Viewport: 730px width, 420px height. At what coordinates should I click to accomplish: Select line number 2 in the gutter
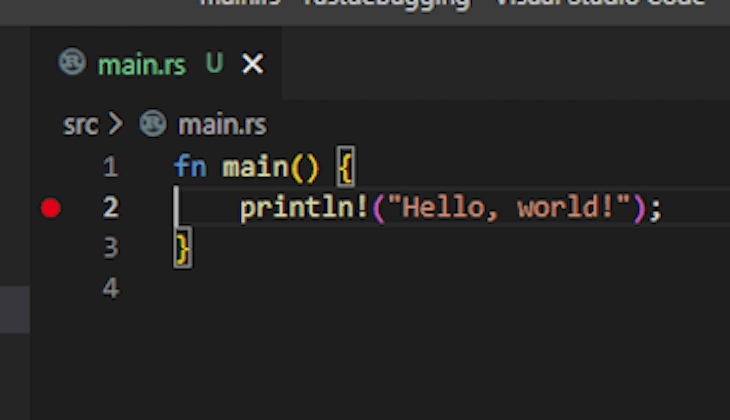tap(110, 208)
